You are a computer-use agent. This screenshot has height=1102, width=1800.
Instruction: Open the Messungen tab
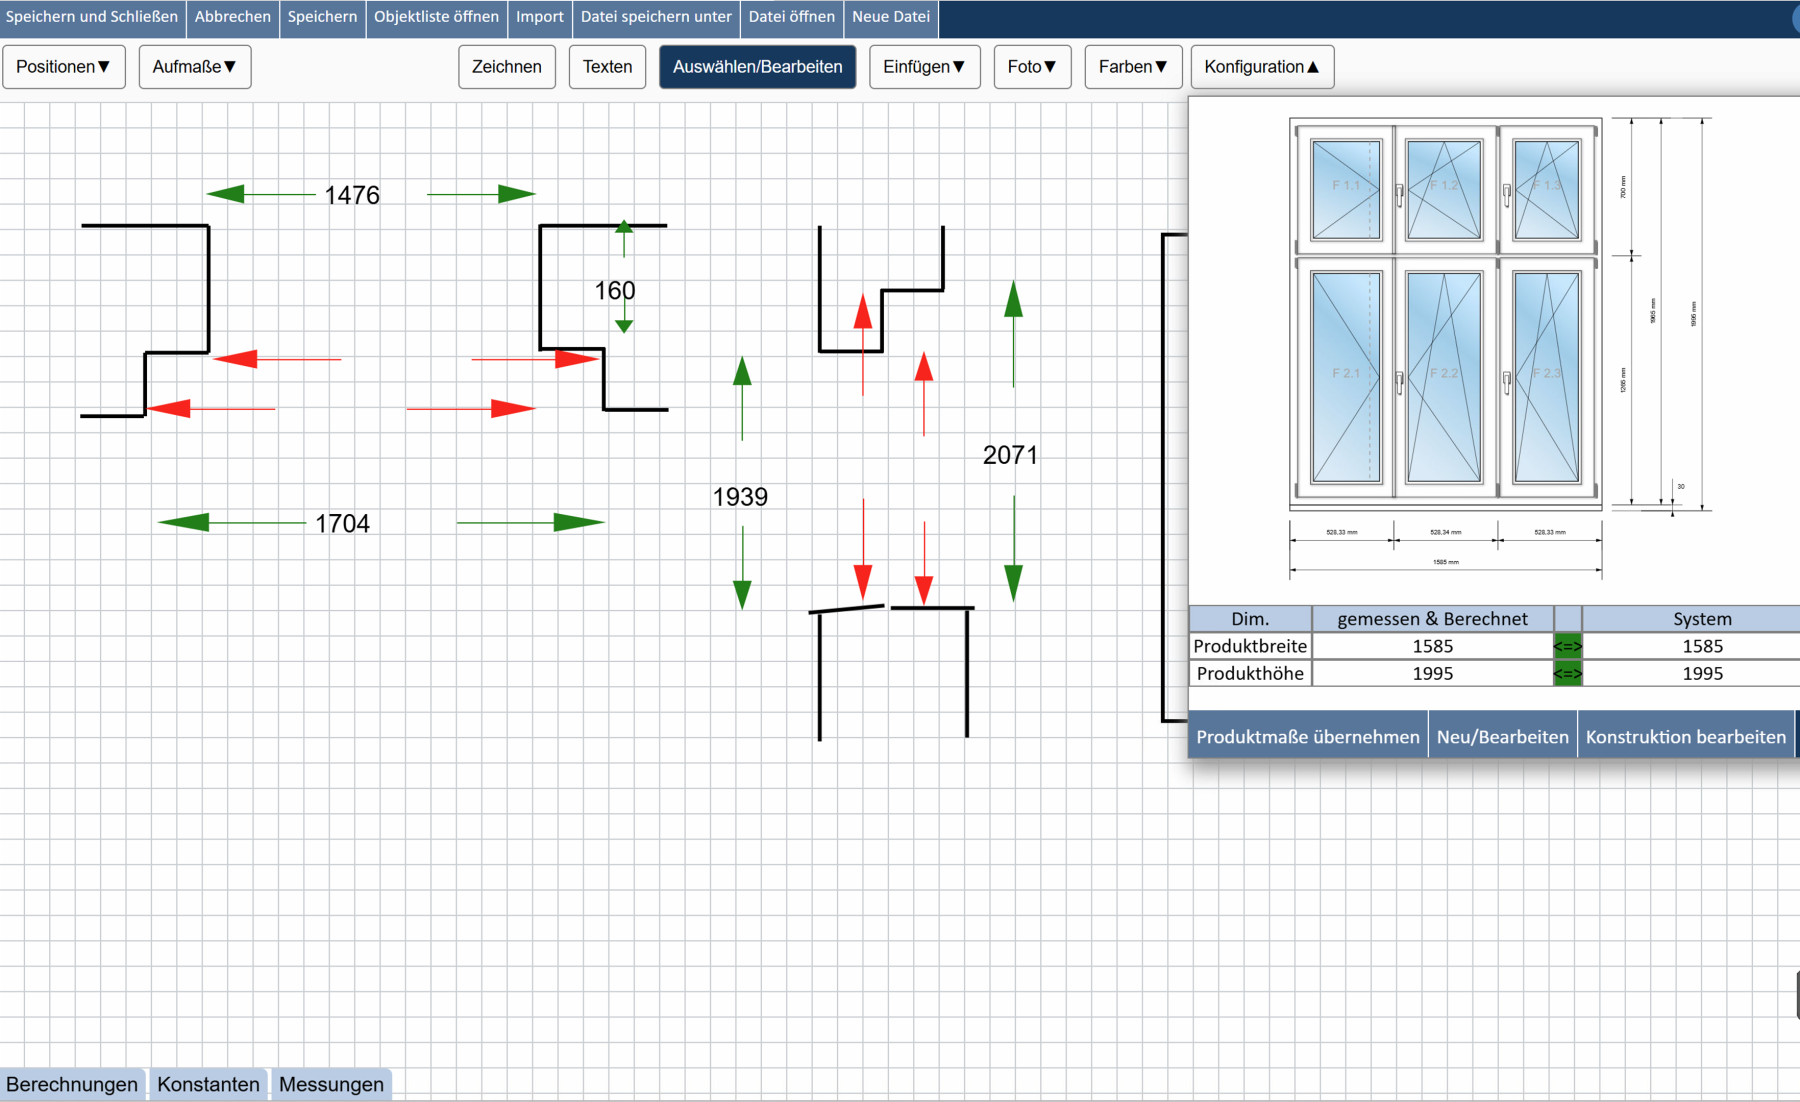click(331, 1084)
